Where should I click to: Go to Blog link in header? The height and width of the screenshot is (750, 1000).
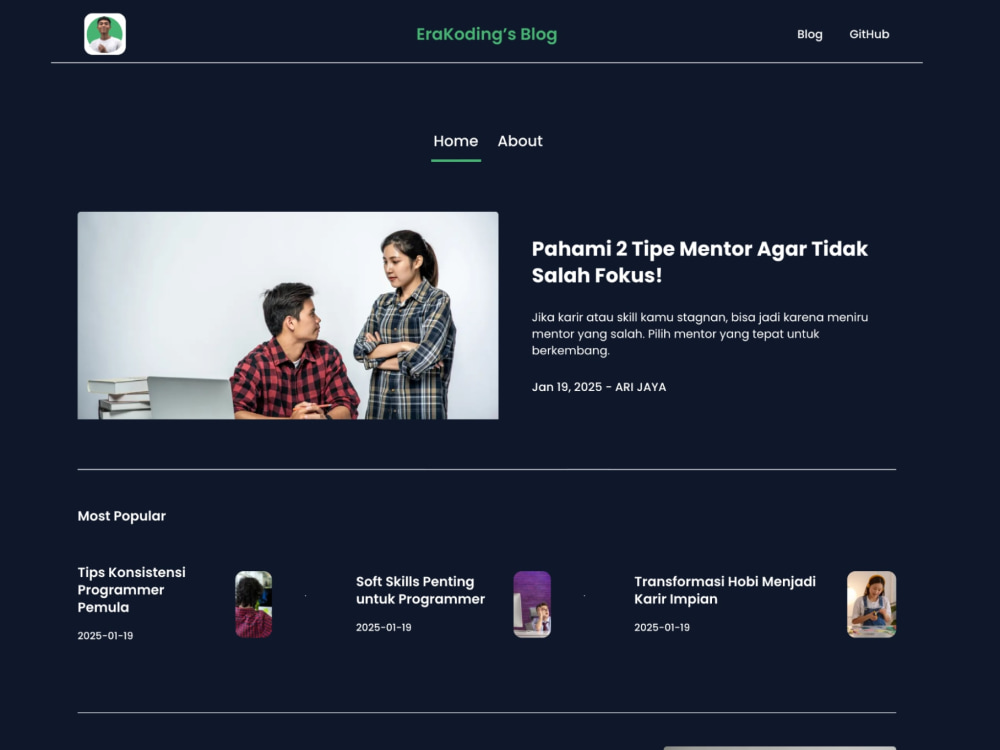(809, 34)
